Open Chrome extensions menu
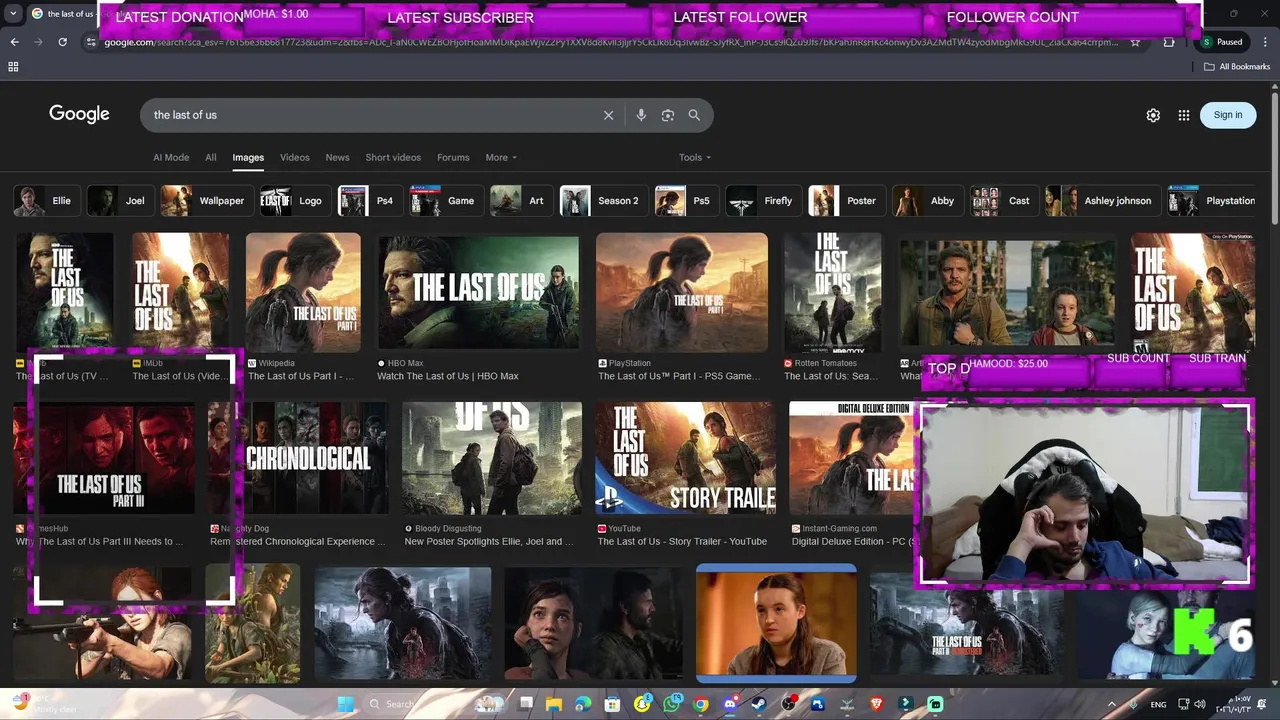 [x=1169, y=42]
